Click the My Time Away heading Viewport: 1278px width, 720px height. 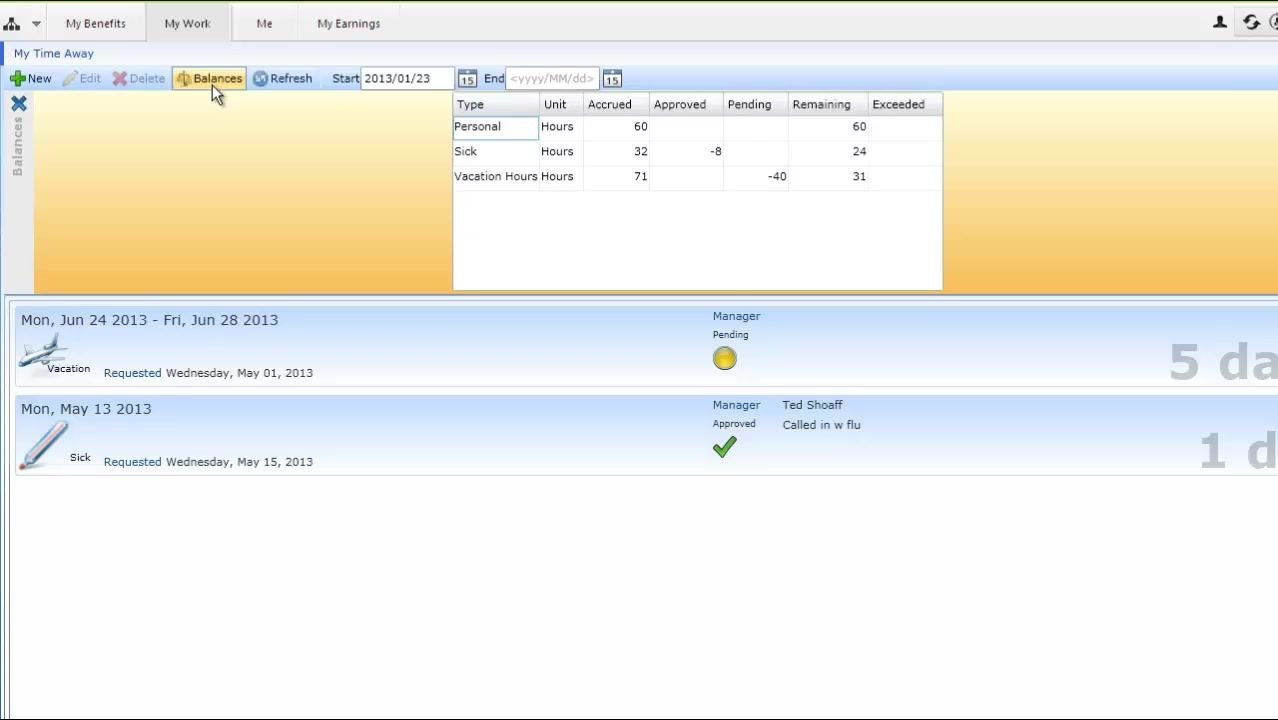(54, 54)
